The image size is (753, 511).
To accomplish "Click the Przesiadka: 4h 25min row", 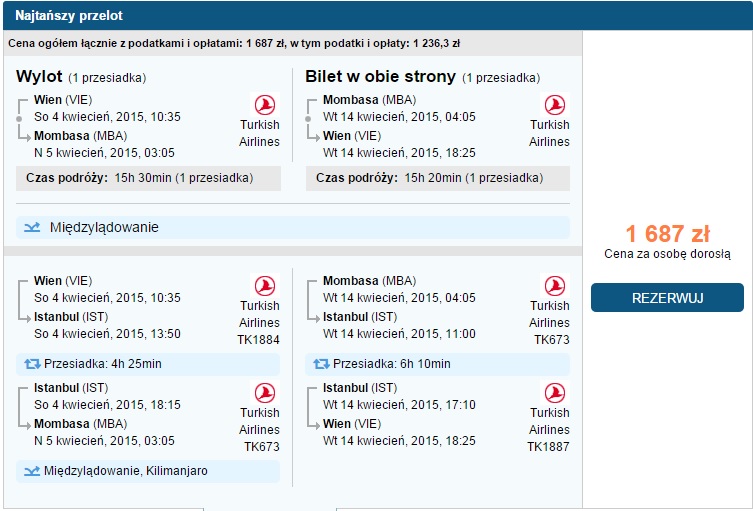I will click(148, 364).
